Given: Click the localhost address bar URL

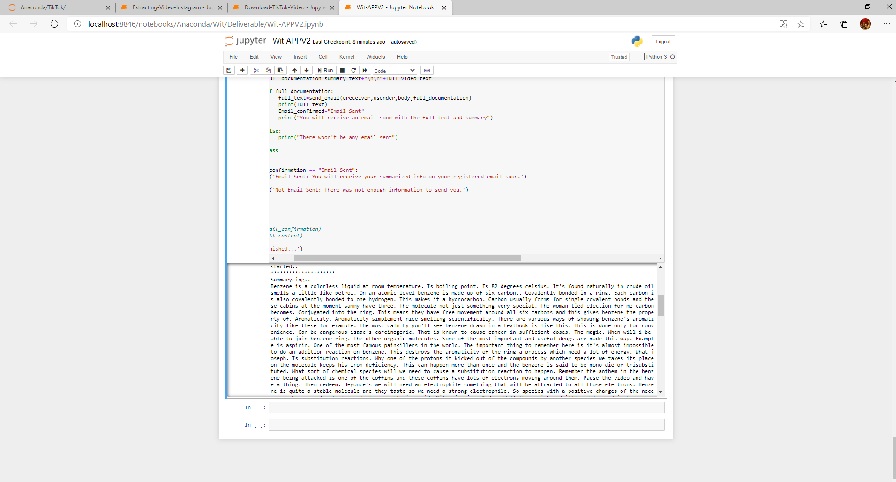Looking at the screenshot, I should pos(206,24).
